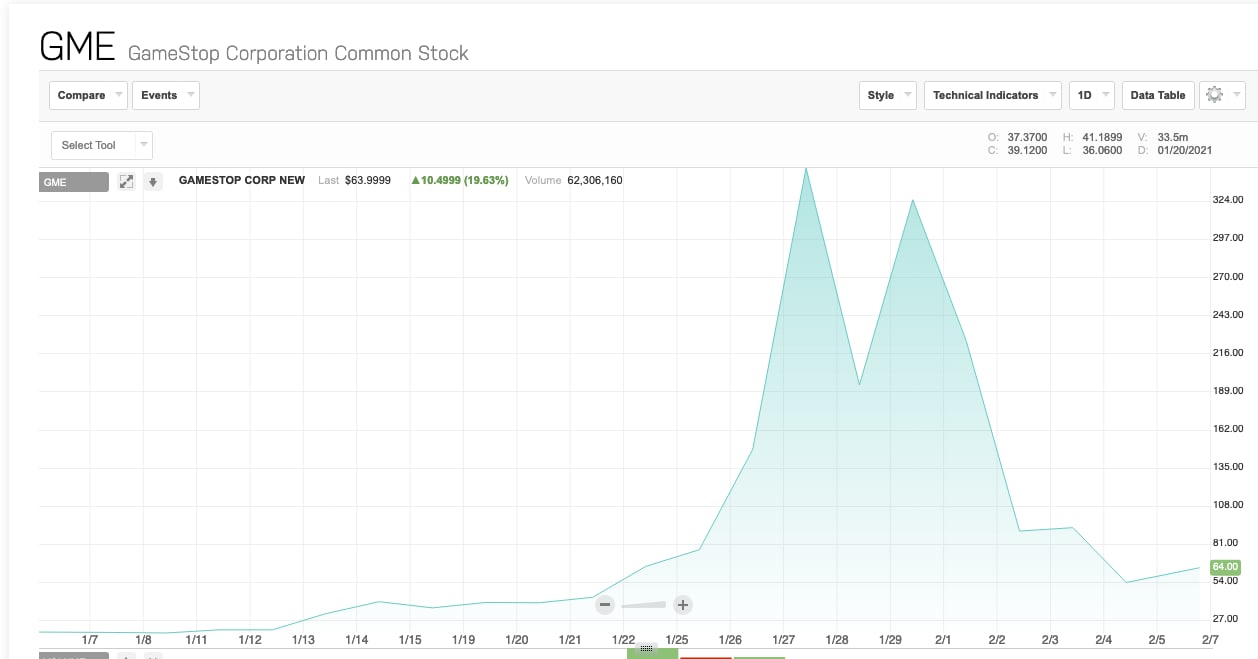Click the 39.1200 close price readout
This screenshot has height=659, width=1258.
[1027, 151]
